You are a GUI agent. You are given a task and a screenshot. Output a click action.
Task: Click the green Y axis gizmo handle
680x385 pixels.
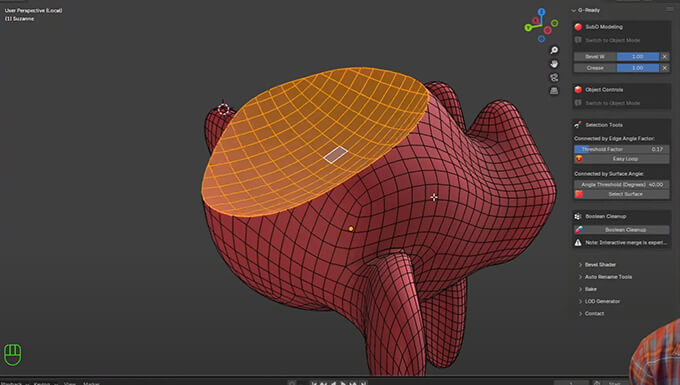(528, 28)
